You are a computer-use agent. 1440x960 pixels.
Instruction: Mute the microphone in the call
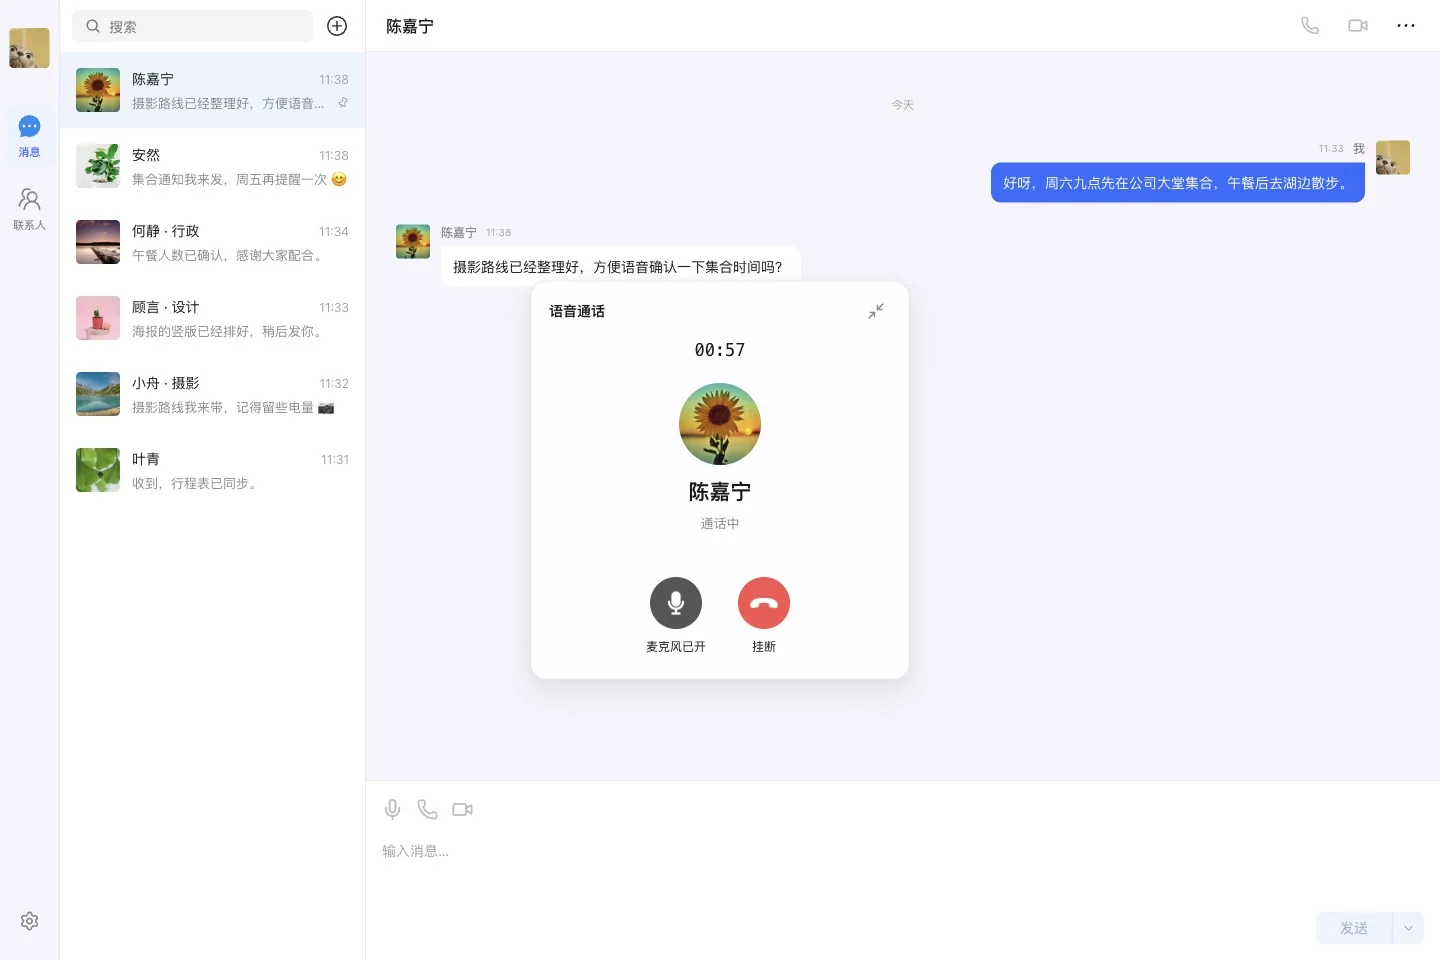click(676, 603)
